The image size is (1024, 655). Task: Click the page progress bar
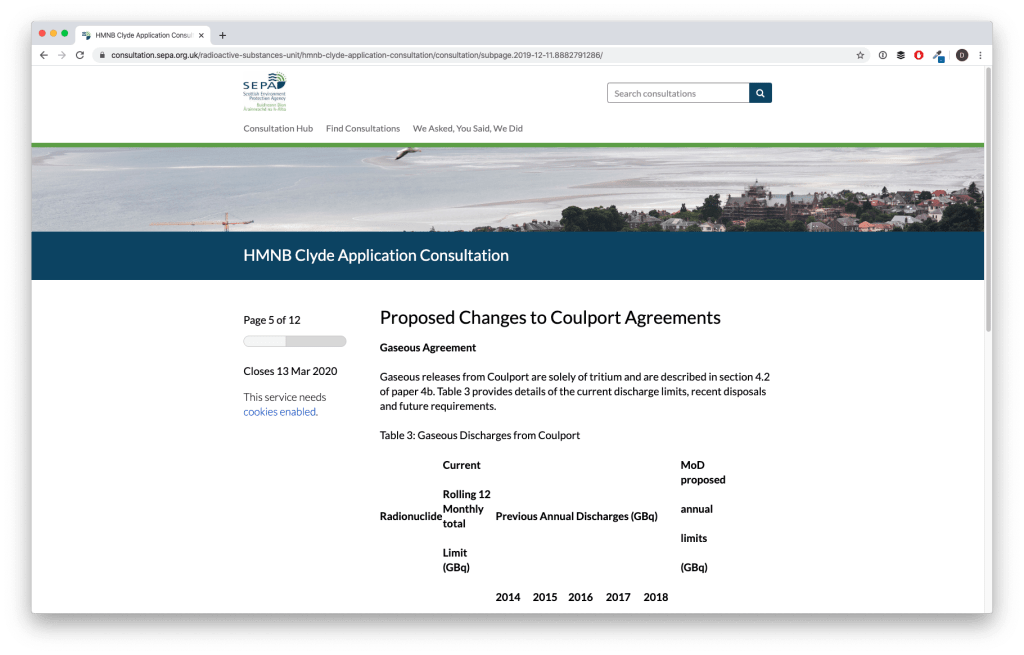tap(295, 342)
